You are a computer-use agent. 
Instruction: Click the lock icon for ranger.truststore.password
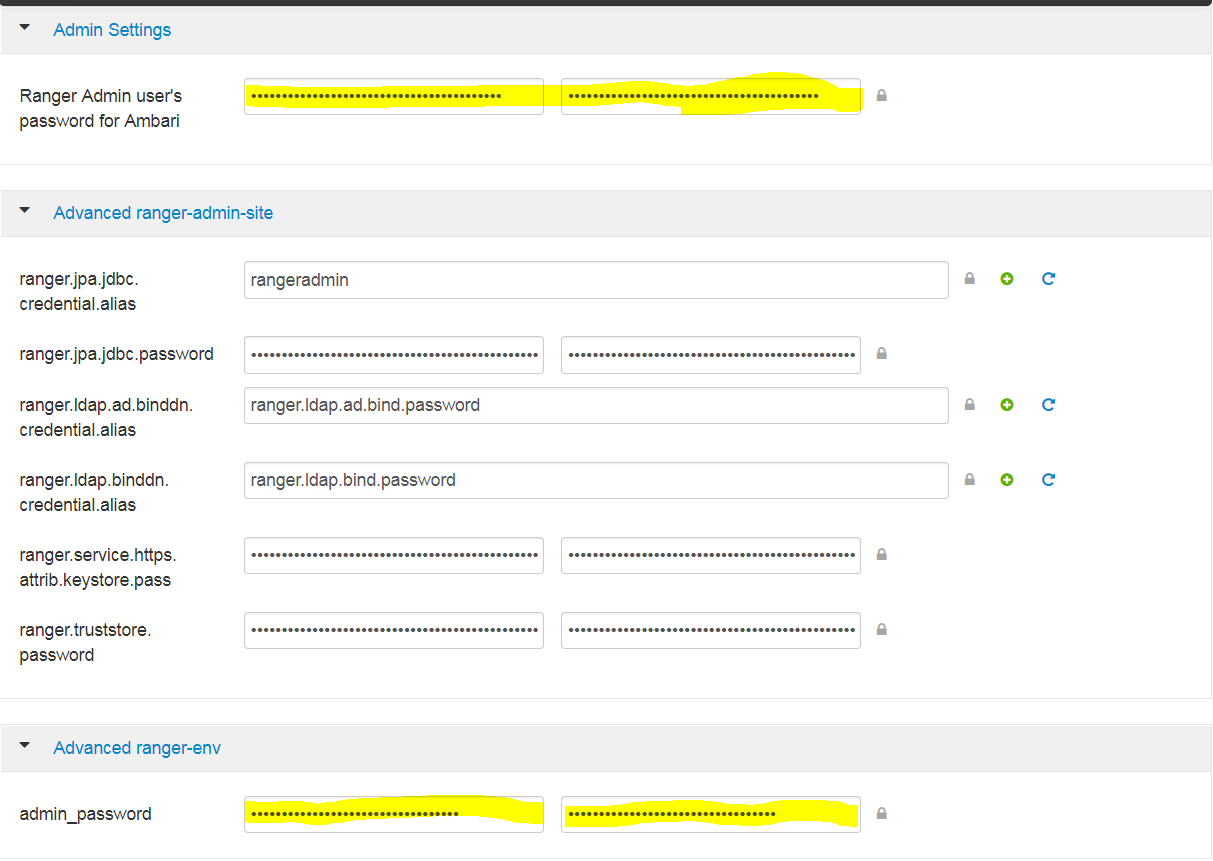pyautogui.click(x=881, y=629)
